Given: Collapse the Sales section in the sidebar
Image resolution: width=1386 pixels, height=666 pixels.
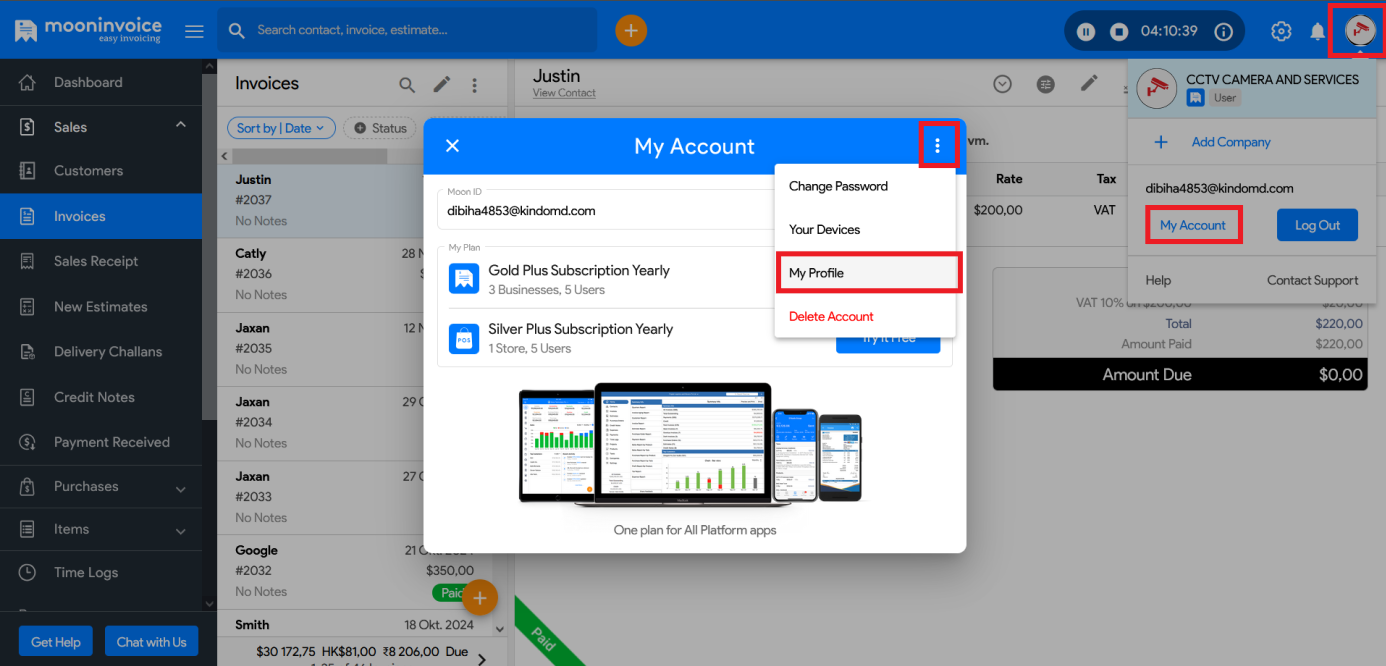Looking at the screenshot, I should pos(181,125).
